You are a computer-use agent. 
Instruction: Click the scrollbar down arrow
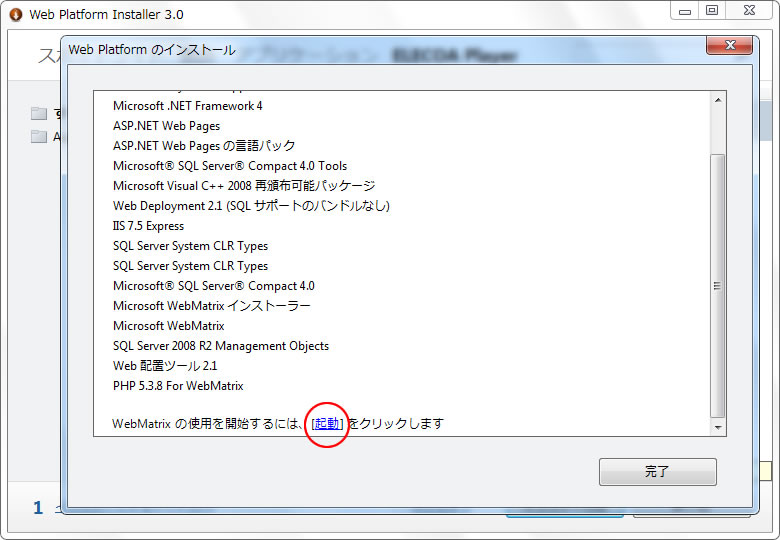(x=717, y=427)
